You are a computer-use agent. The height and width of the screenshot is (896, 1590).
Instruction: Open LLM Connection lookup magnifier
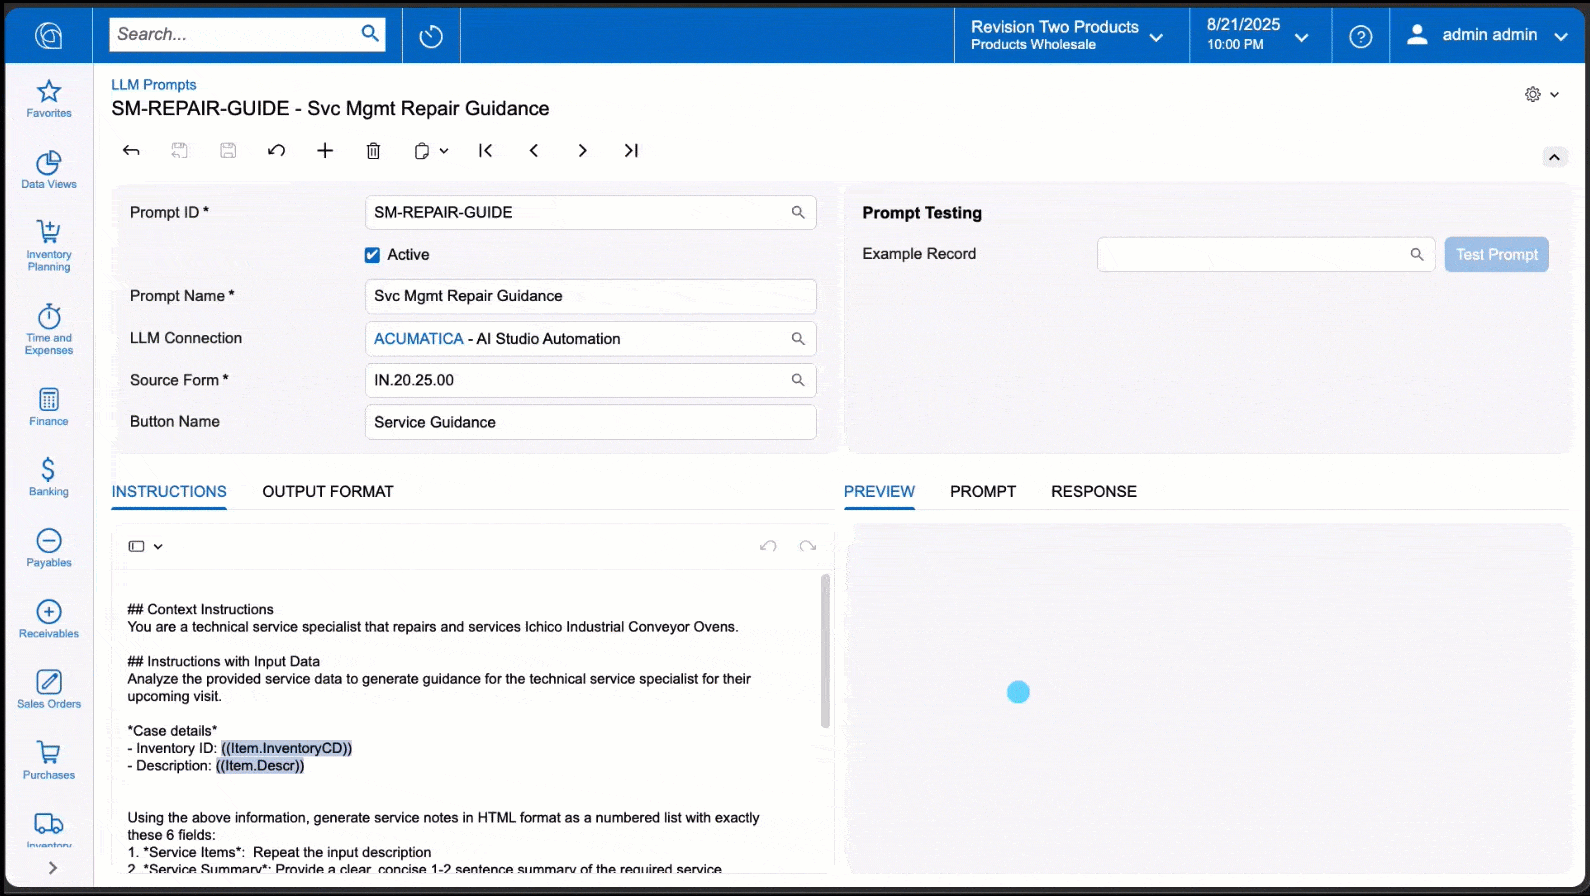pyautogui.click(x=798, y=339)
